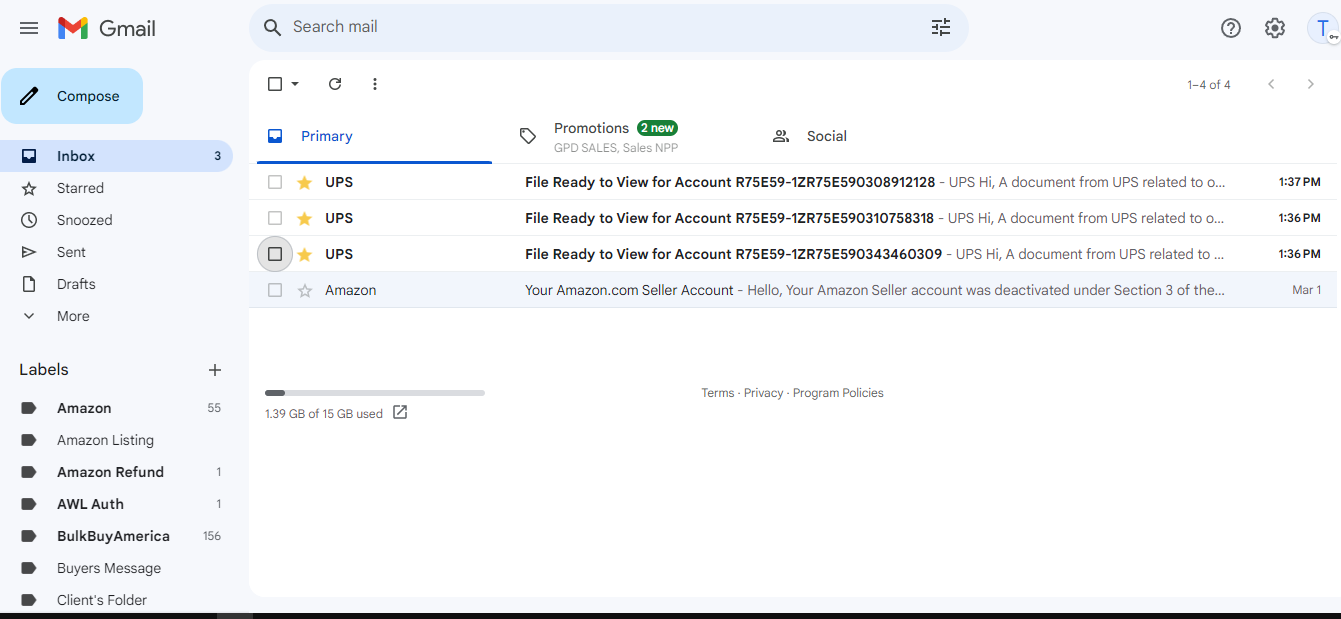This screenshot has height=619, width=1341.
Task: Open storage management link icon
Action: click(x=400, y=412)
